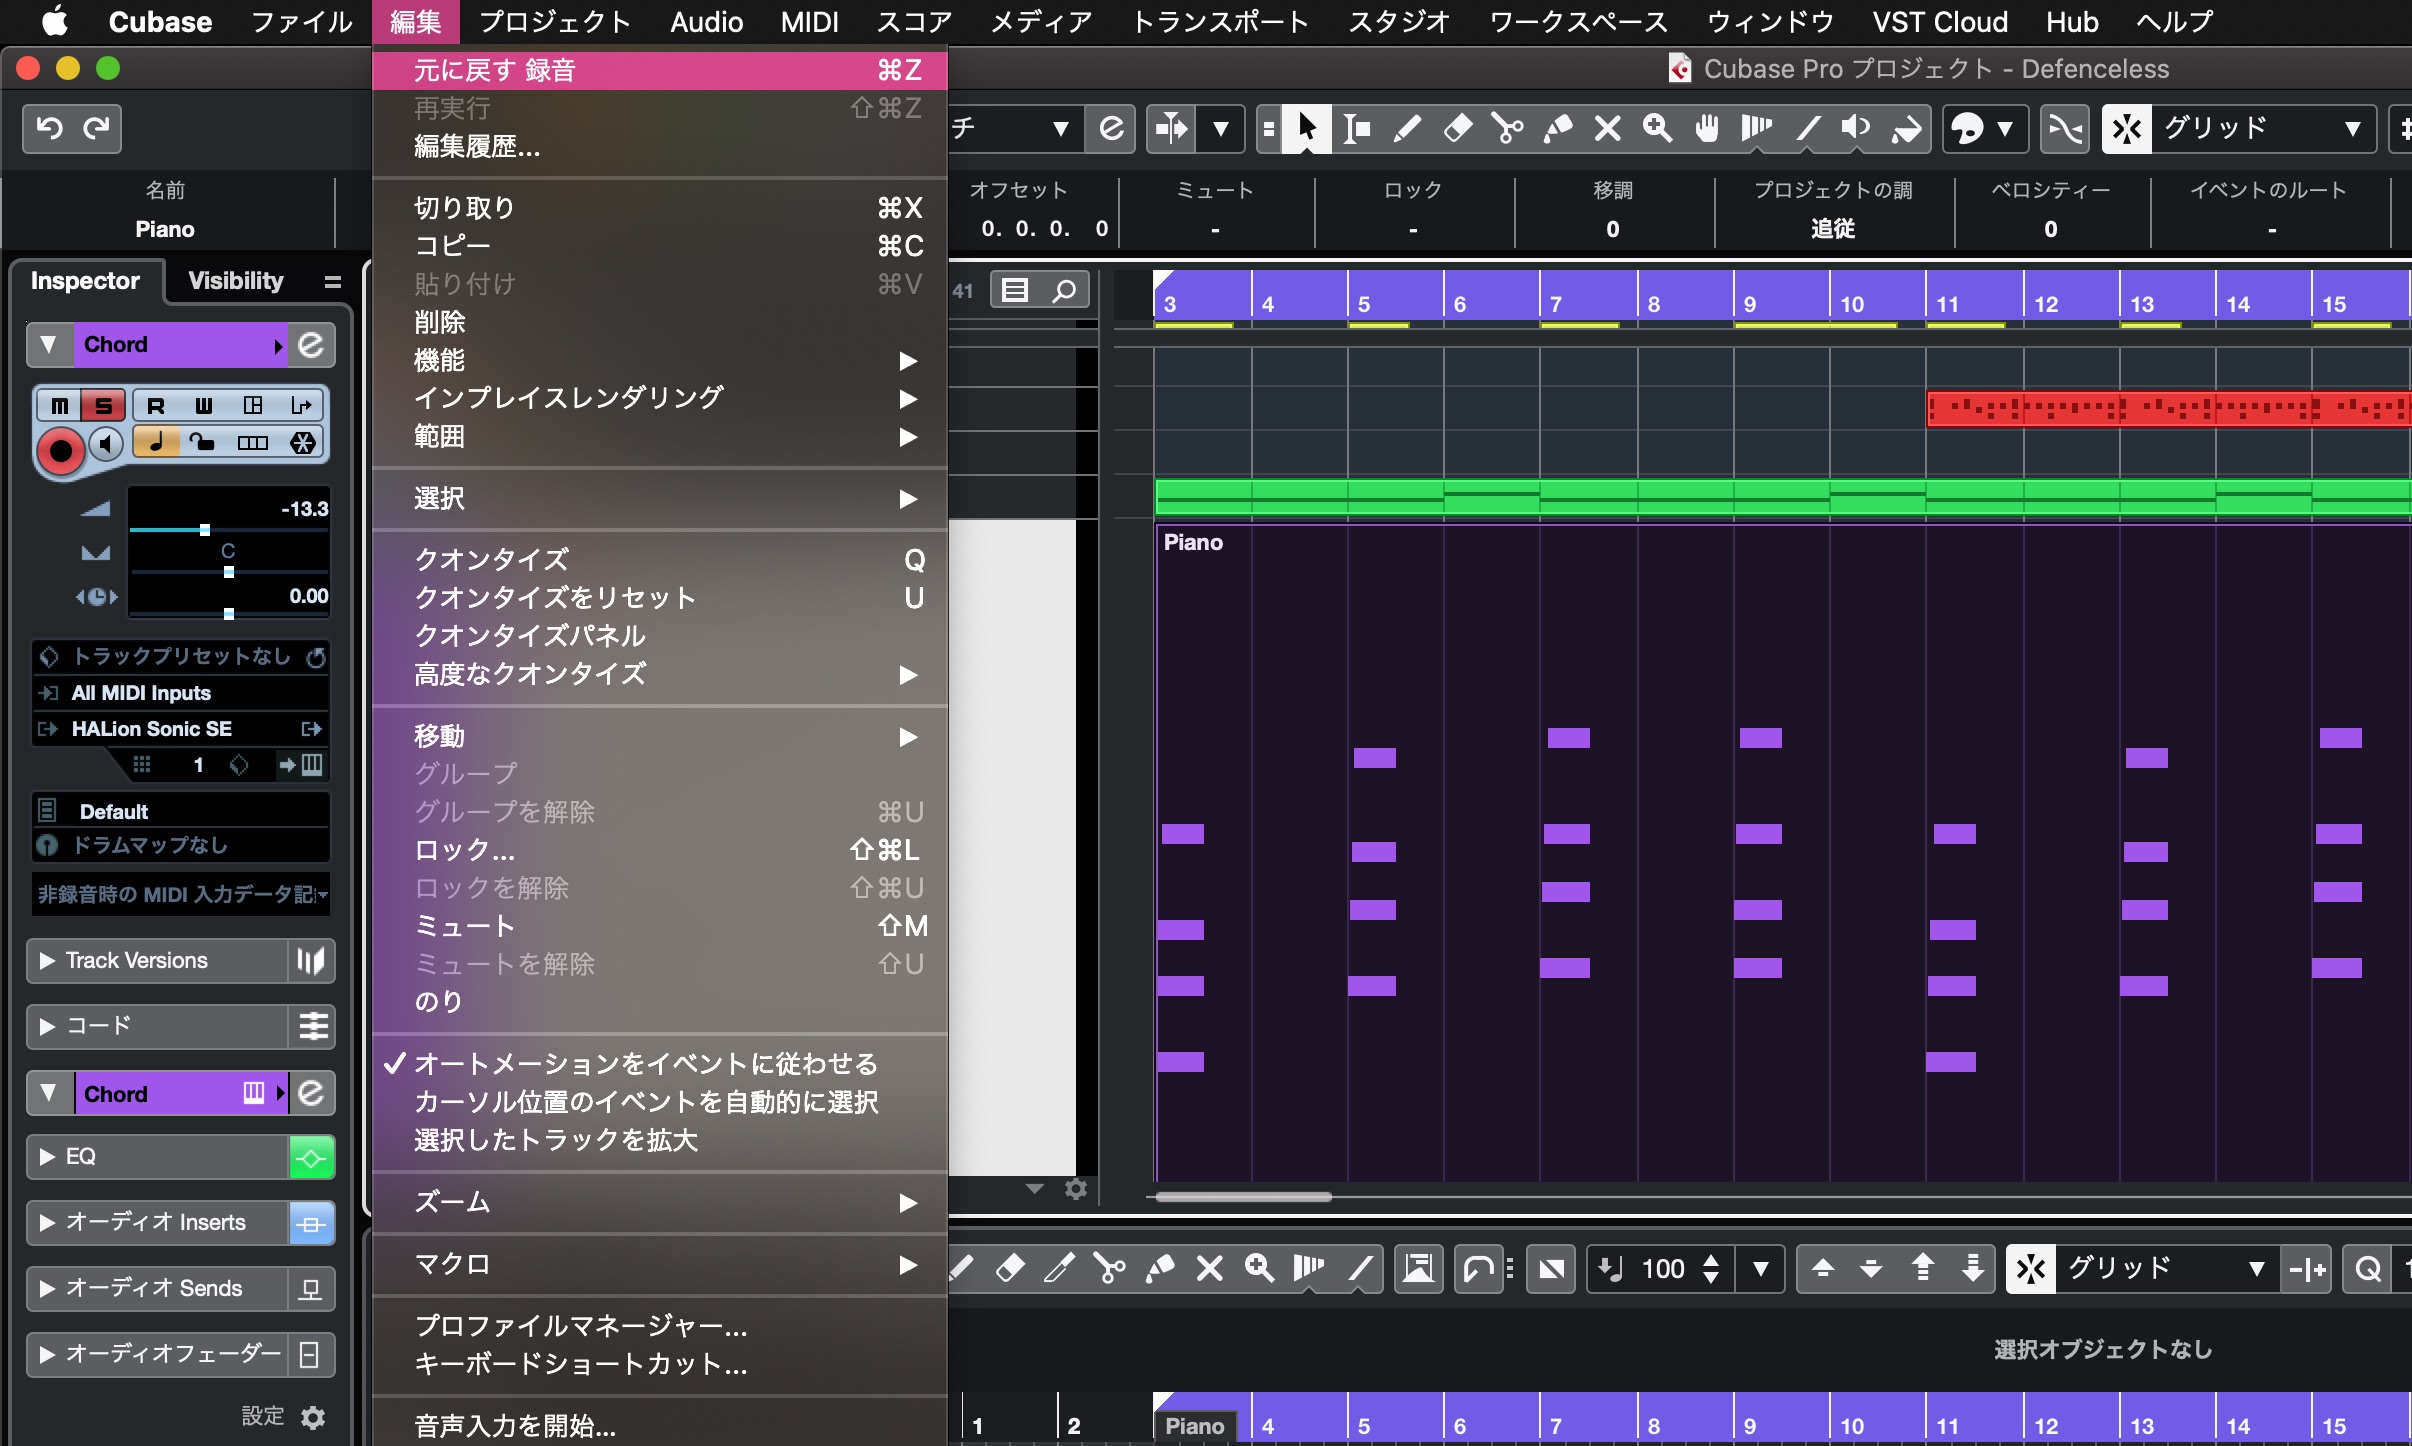The height and width of the screenshot is (1446, 2412).
Task: Toggle Solo button on Chord track
Action: (103, 405)
